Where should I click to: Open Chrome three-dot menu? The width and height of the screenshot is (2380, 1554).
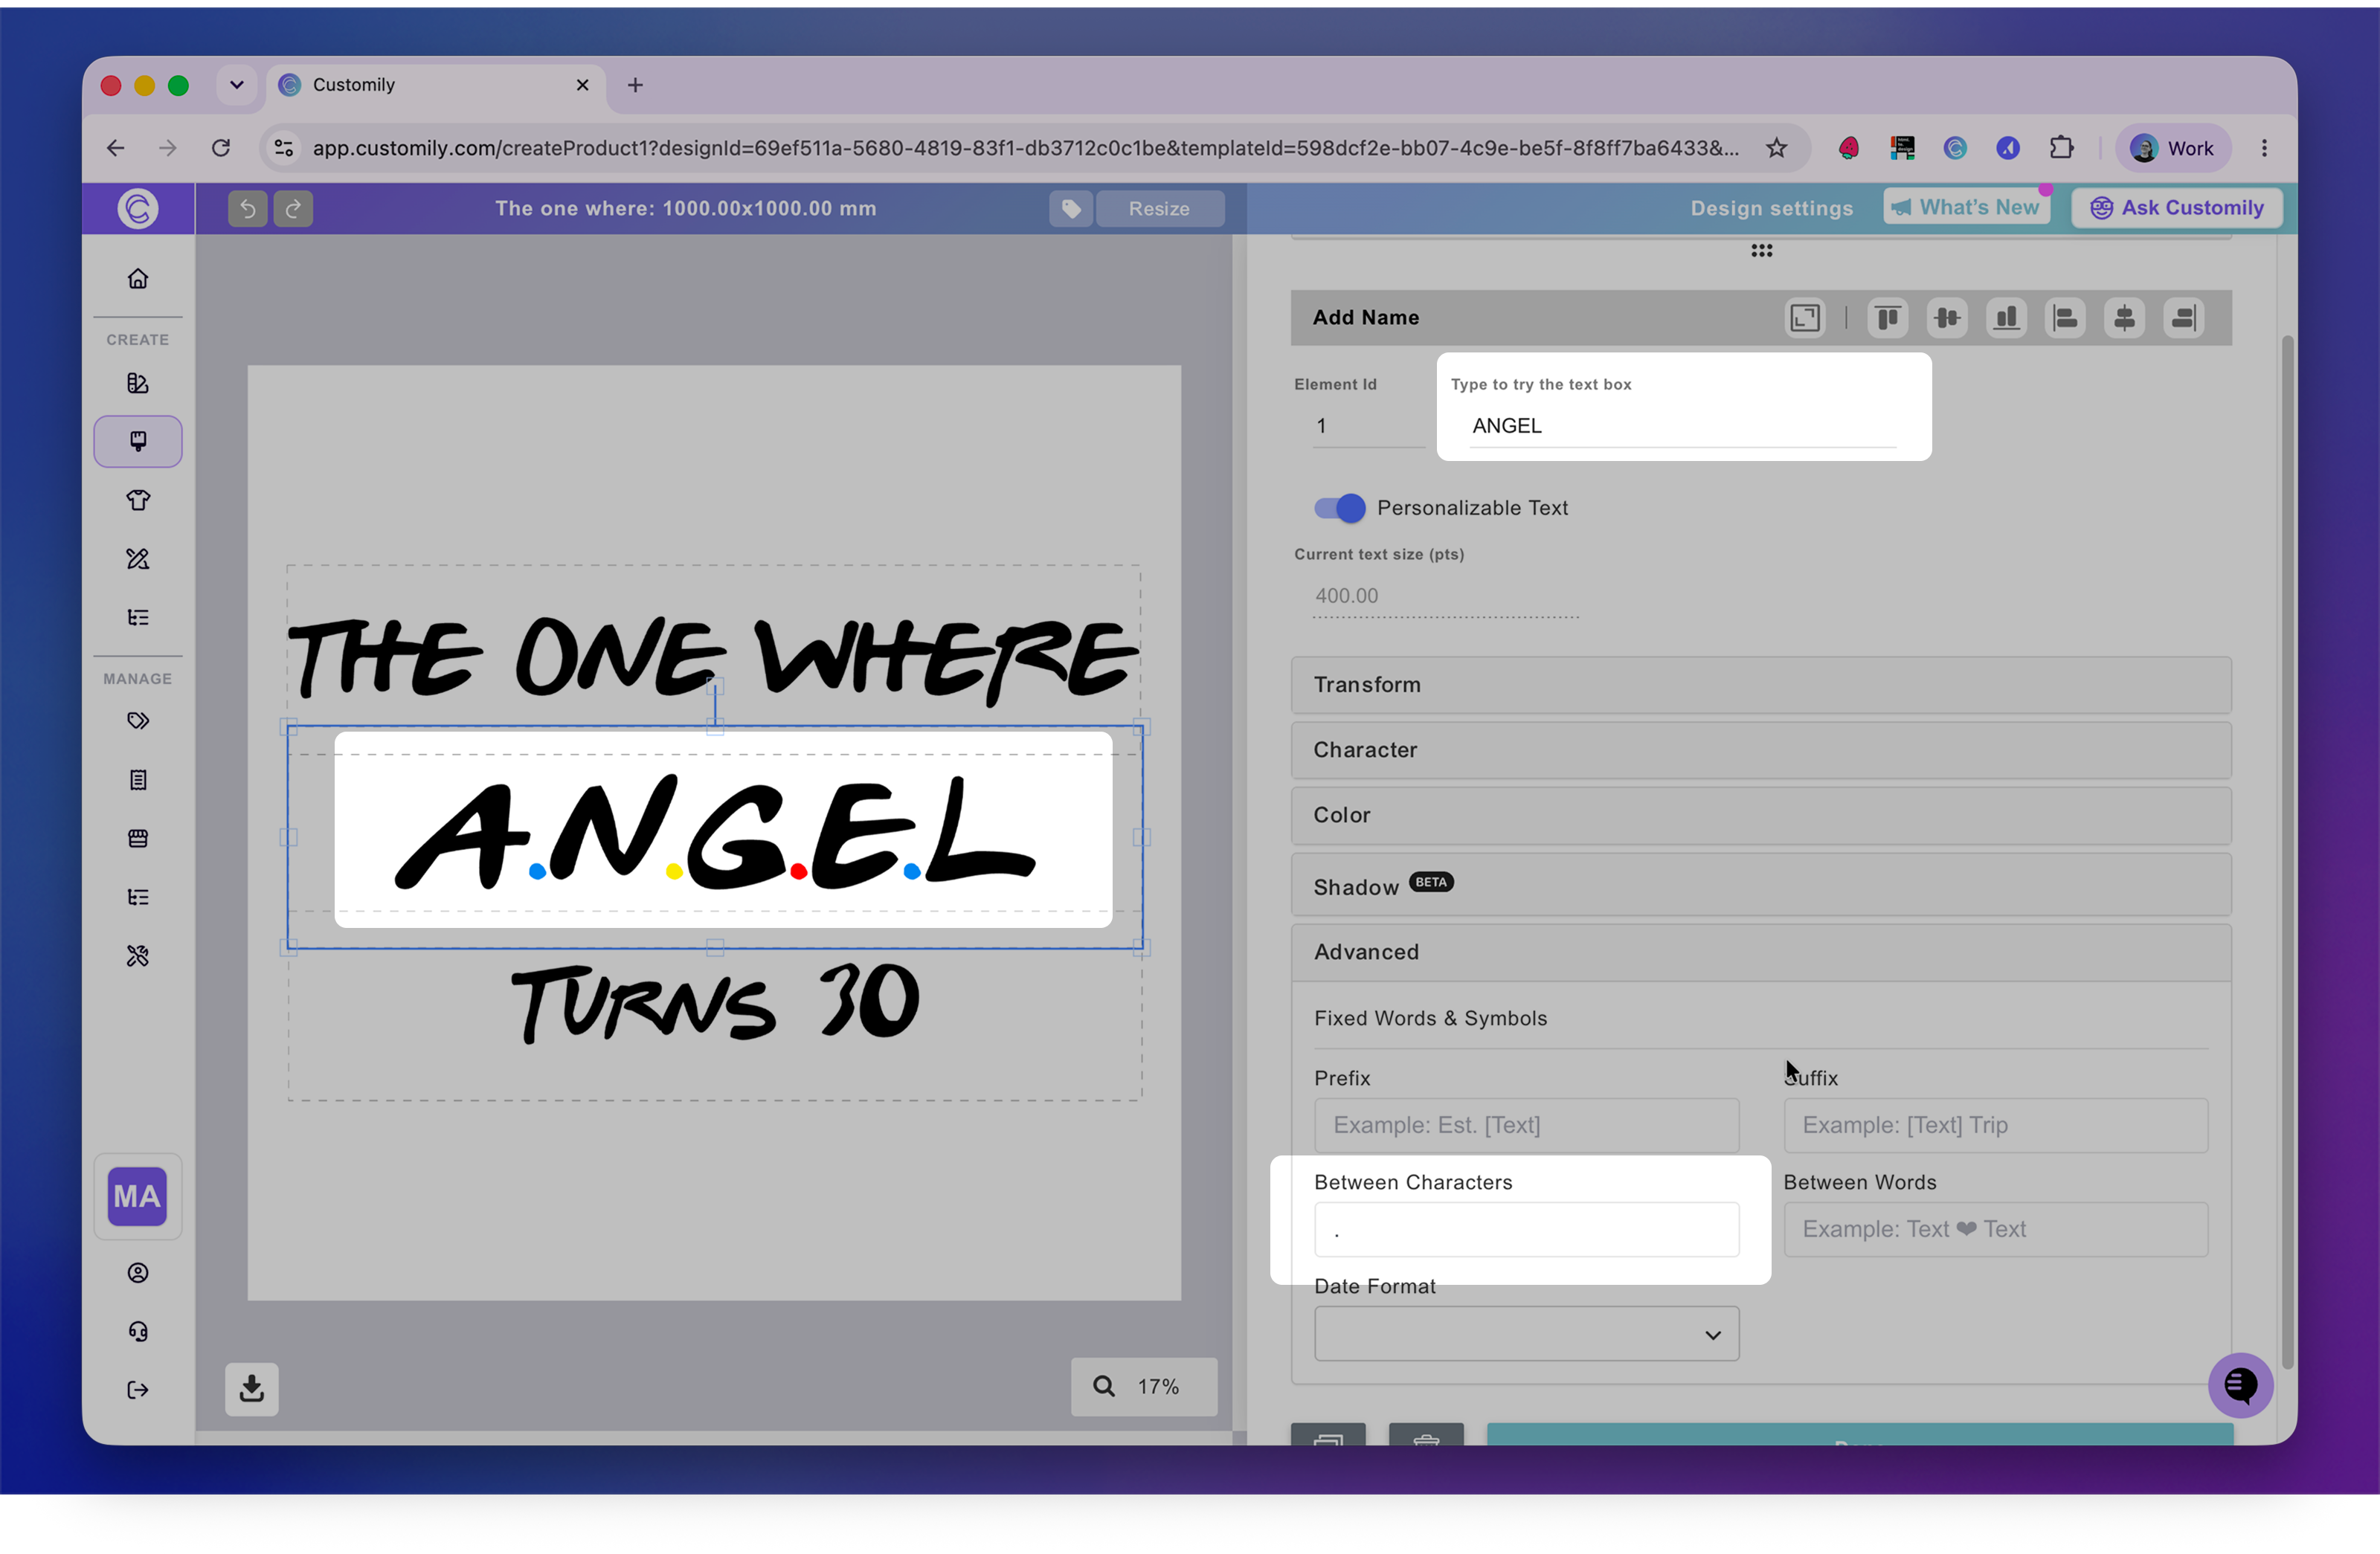point(2264,148)
